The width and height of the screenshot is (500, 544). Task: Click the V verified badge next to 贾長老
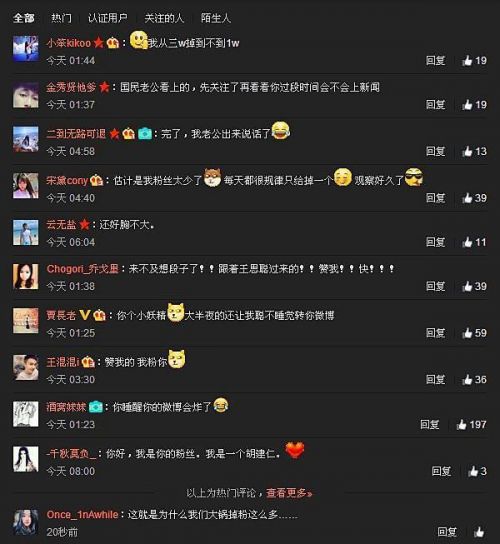tap(85, 315)
